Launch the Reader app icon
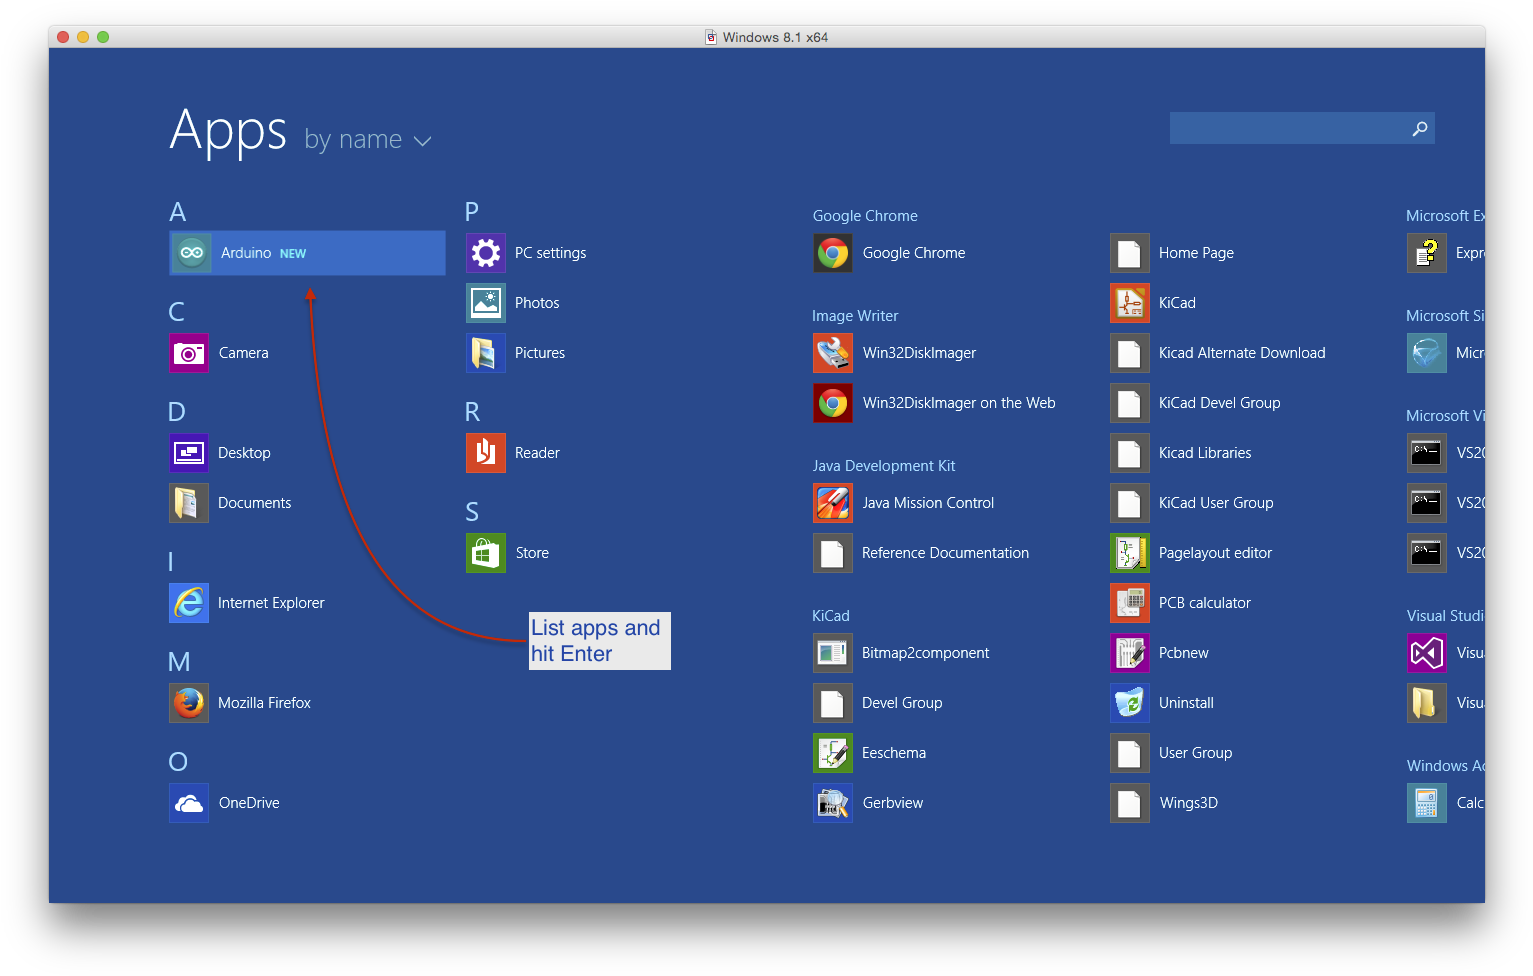 (486, 453)
